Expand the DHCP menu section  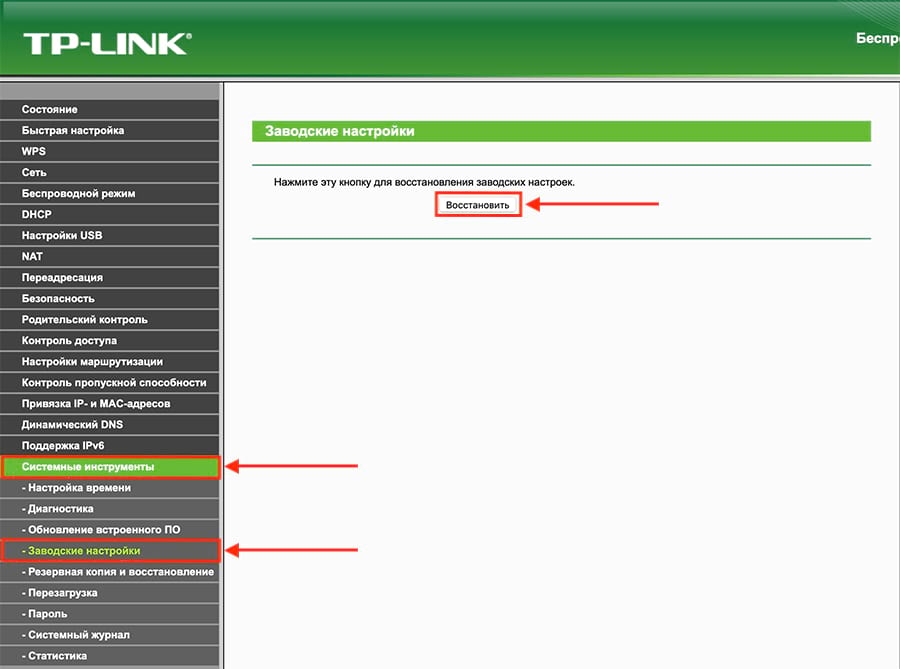coord(110,215)
